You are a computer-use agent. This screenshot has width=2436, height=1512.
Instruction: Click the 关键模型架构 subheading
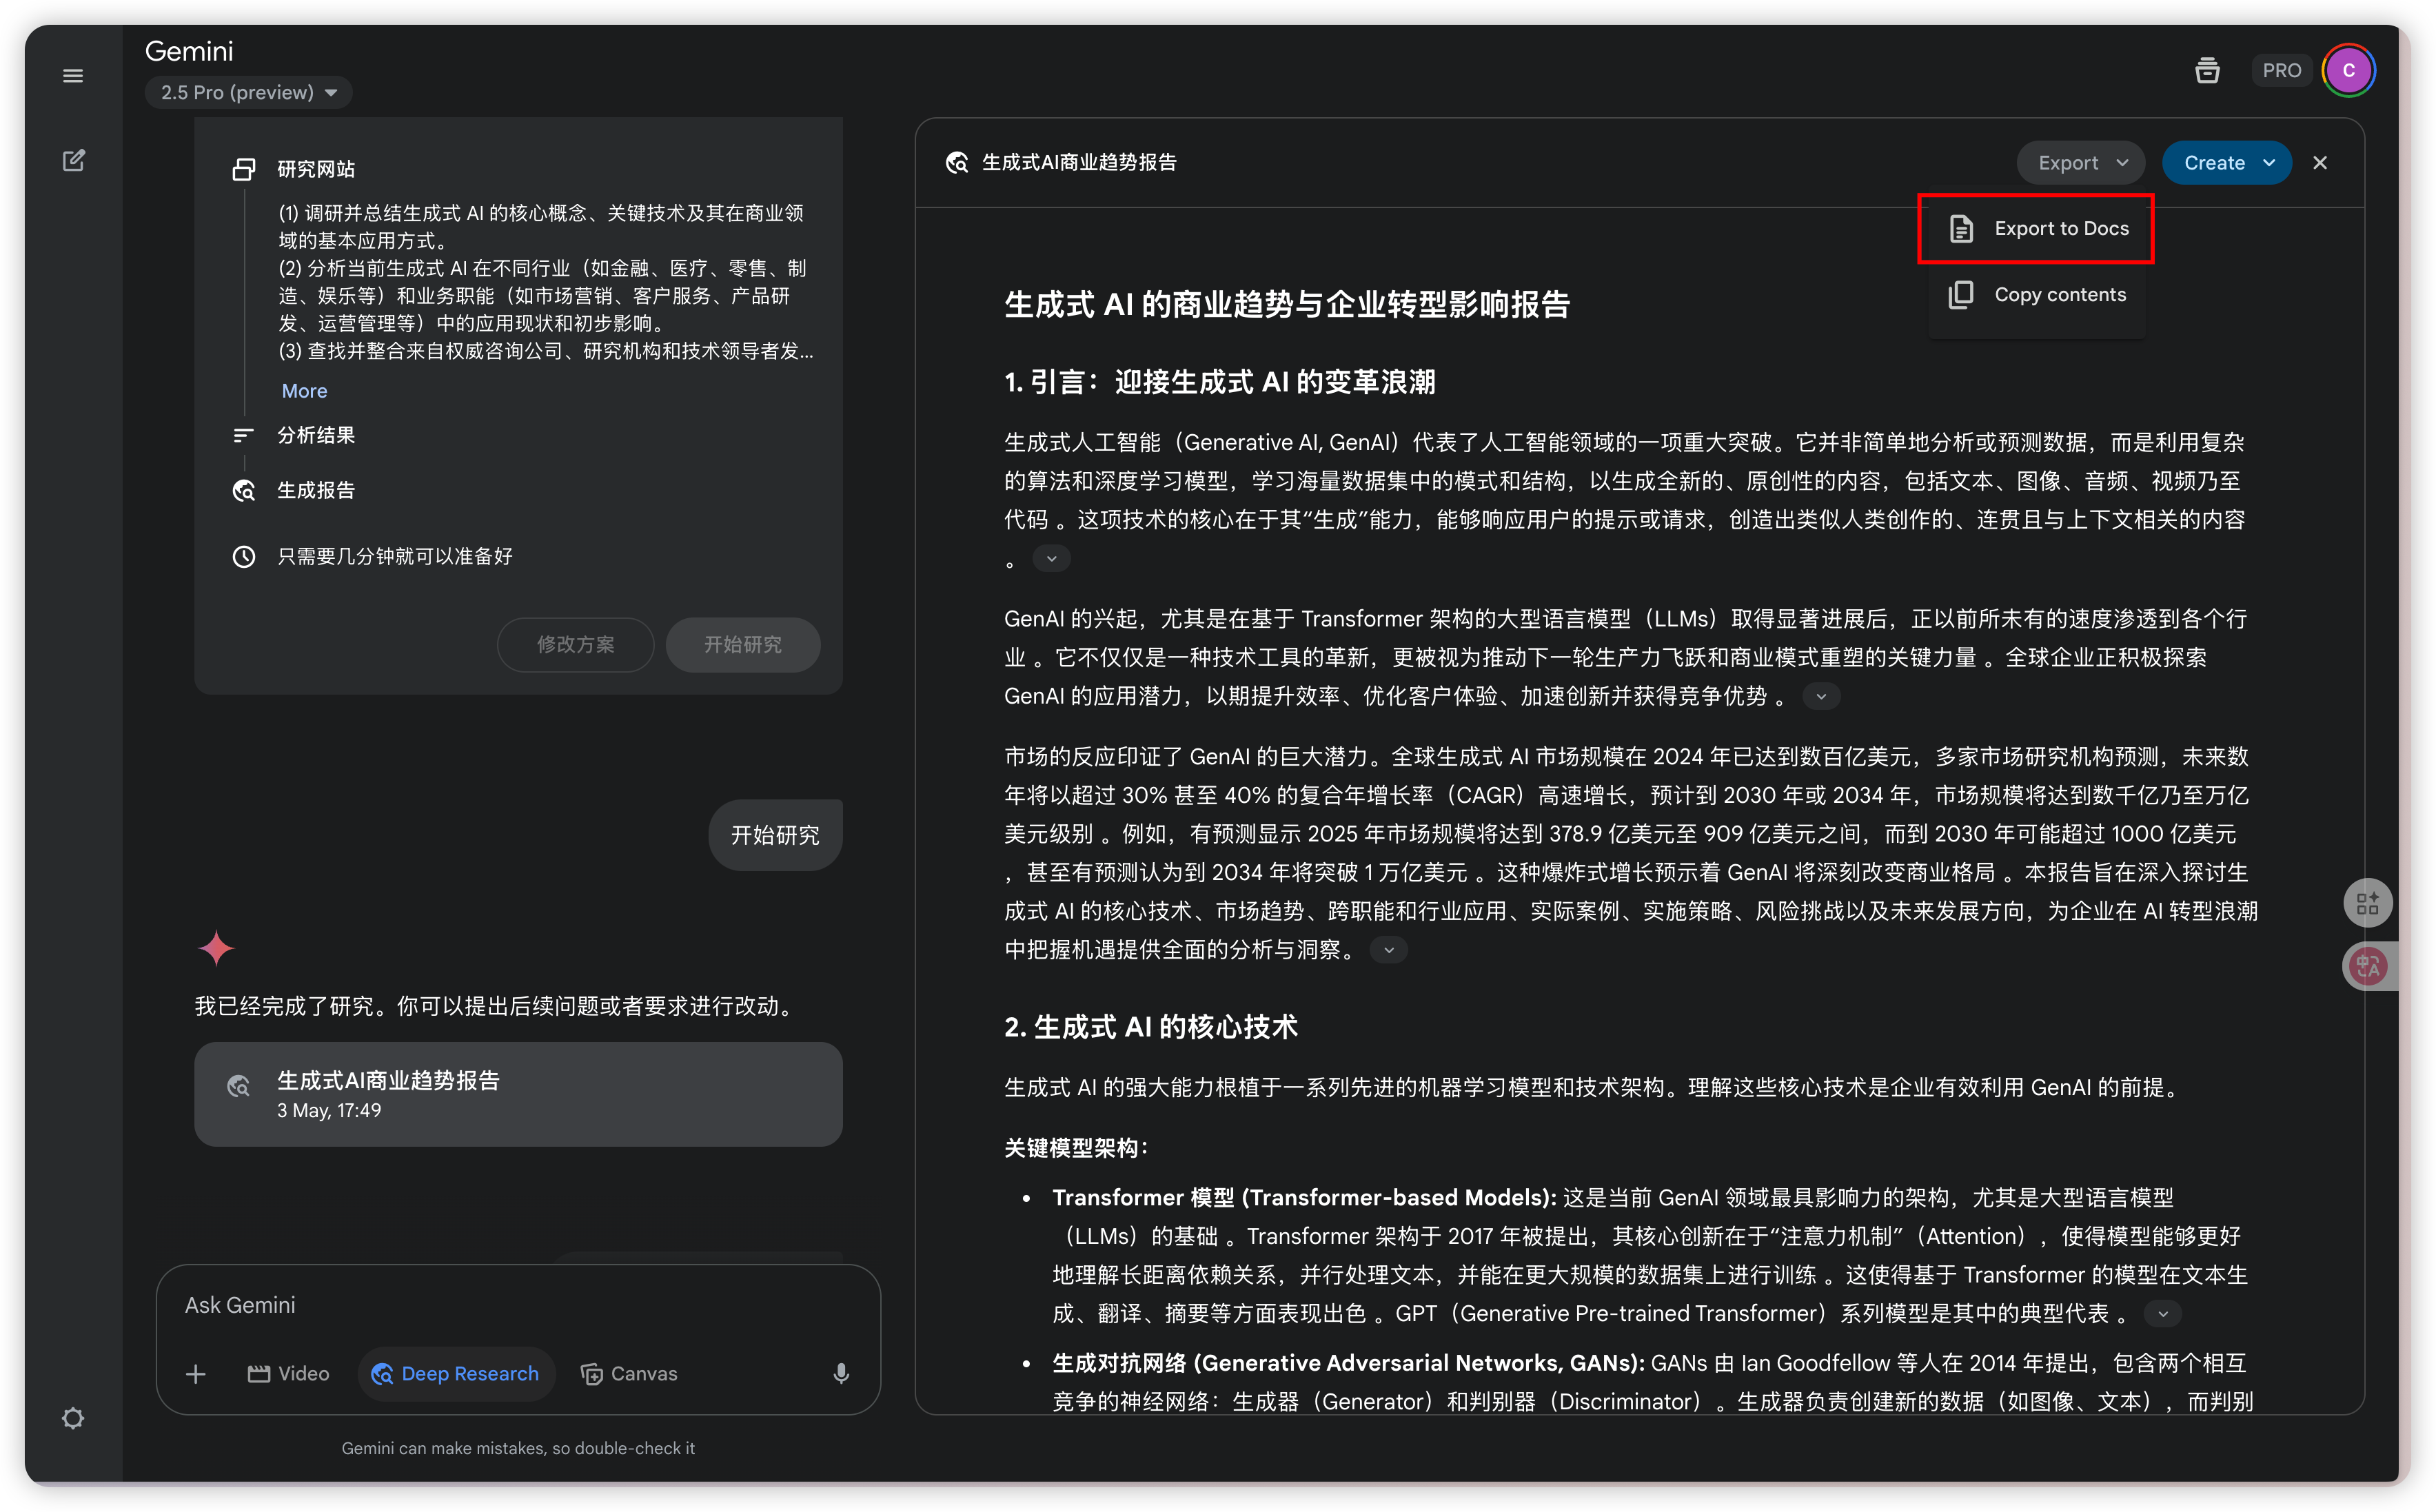[1076, 1148]
